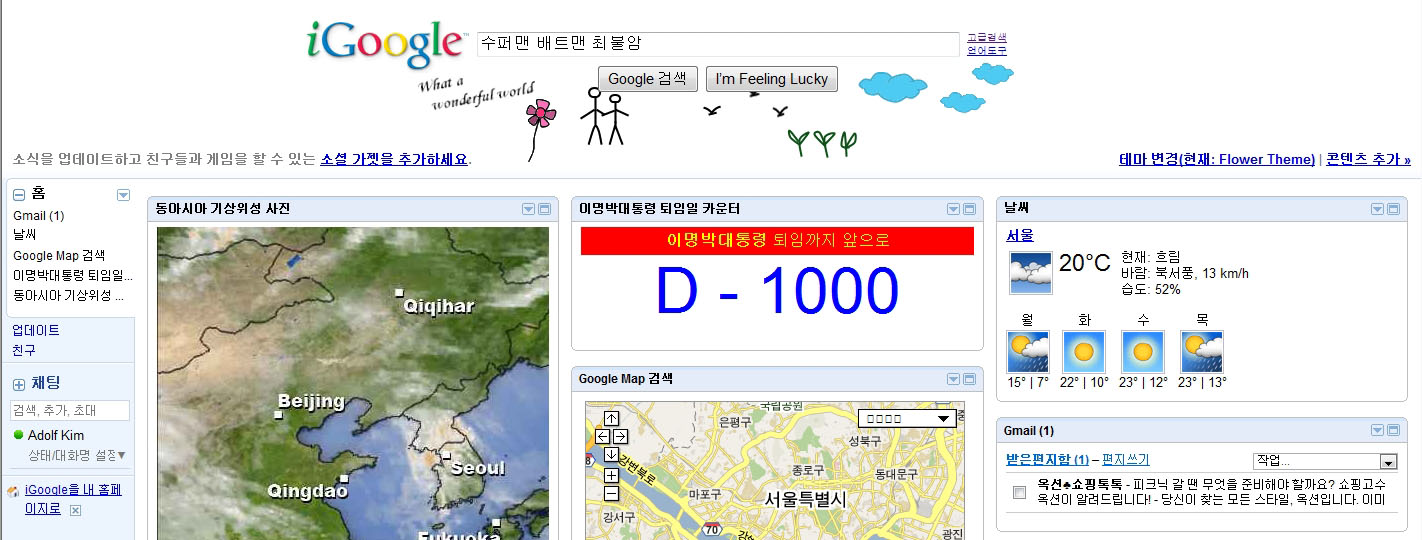Maximize the 이명박대통령 퇴임일 카운터 gadget

coord(970,209)
